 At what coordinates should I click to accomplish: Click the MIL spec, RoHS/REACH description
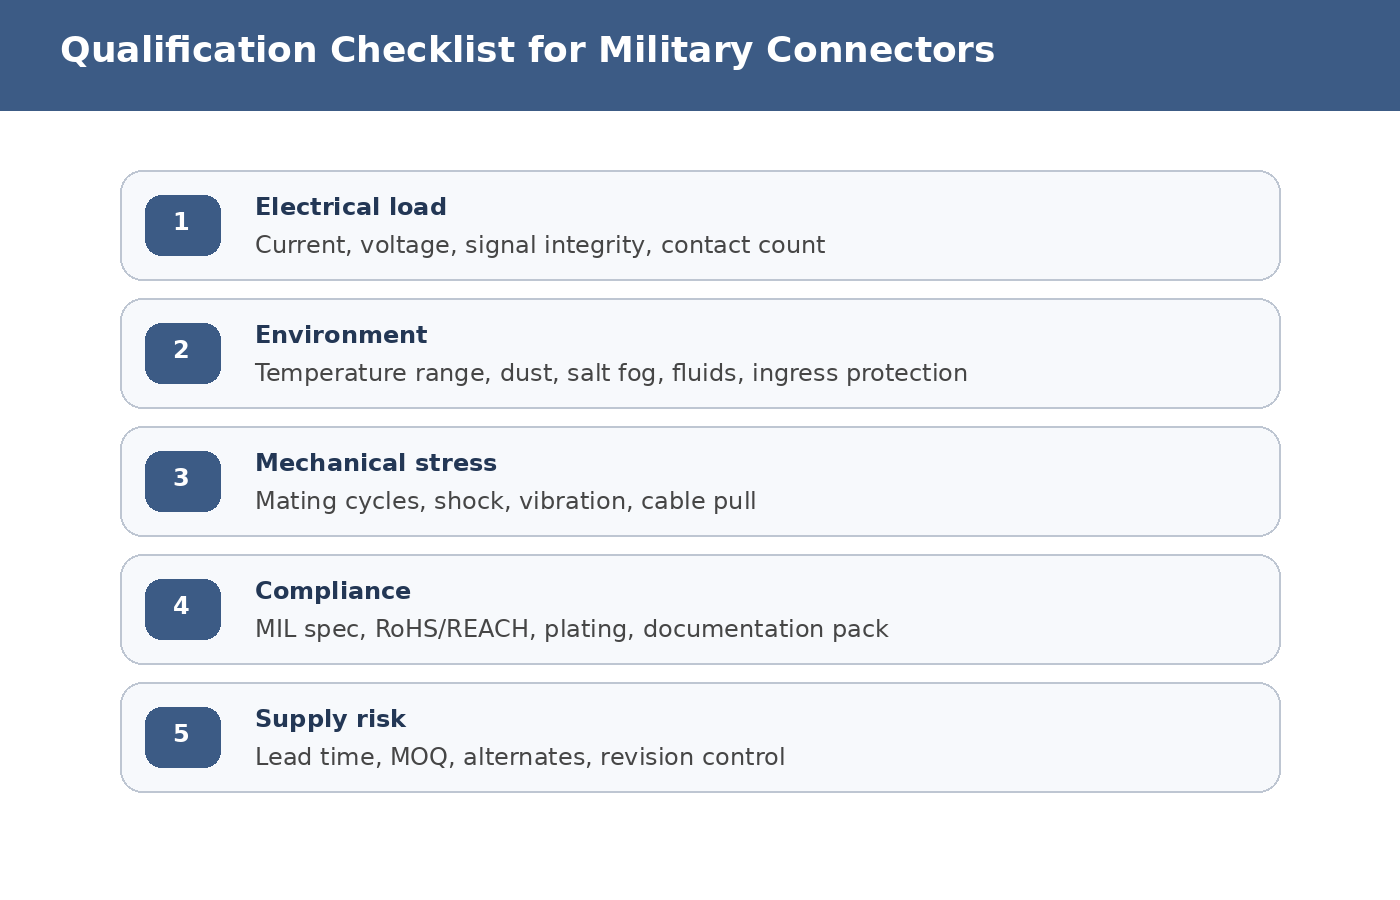pyautogui.click(x=571, y=630)
